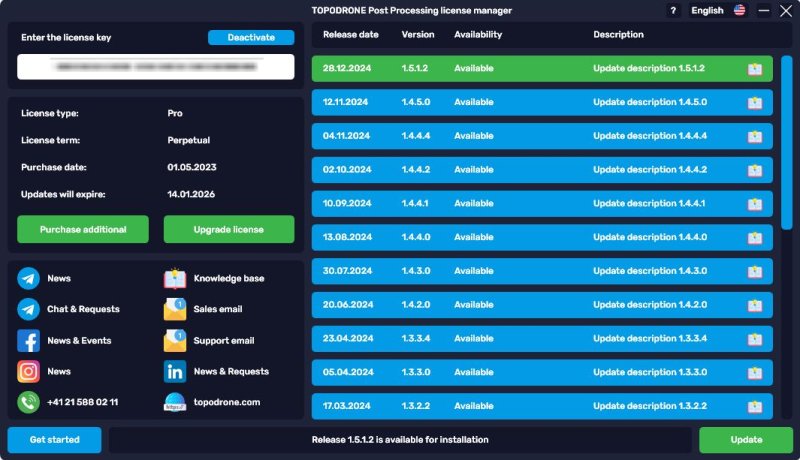The height and width of the screenshot is (460, 800).
Task: Click the green Update button
Action: point(745,440)
